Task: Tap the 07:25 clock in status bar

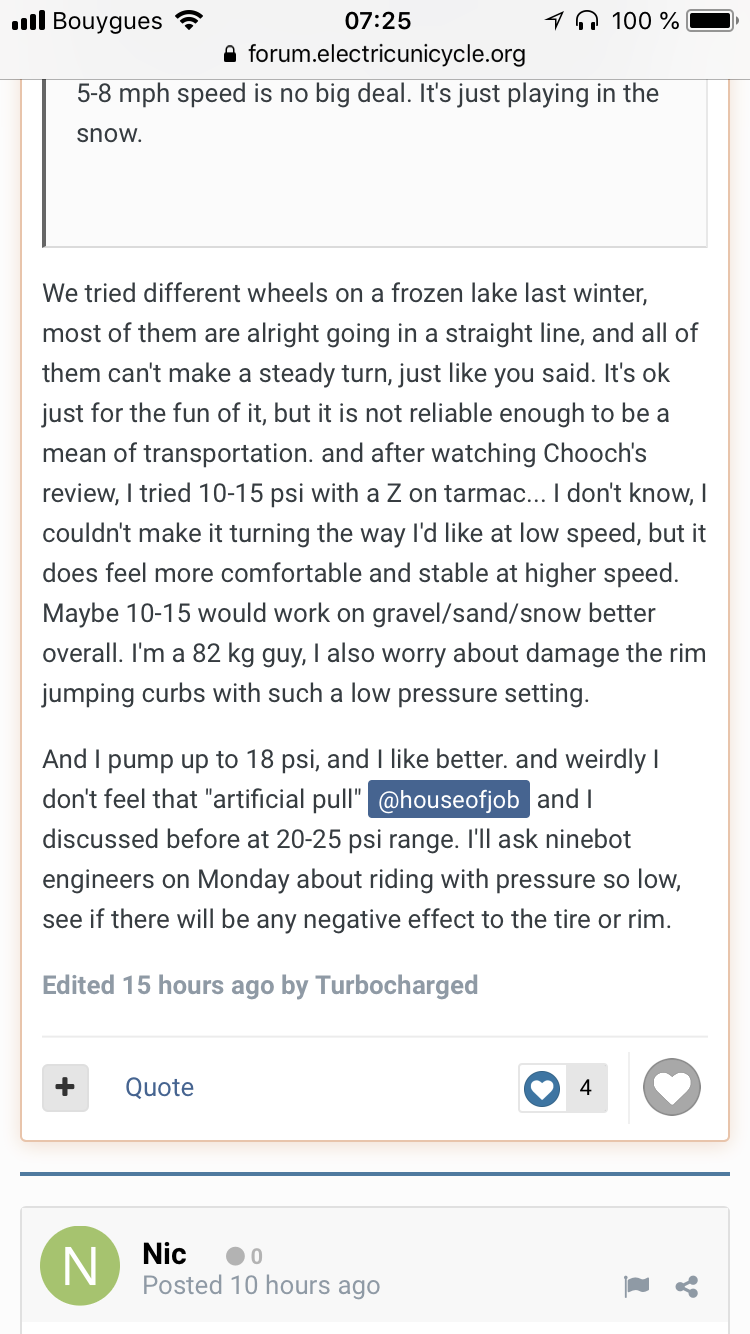Action: tap(377, 20)
